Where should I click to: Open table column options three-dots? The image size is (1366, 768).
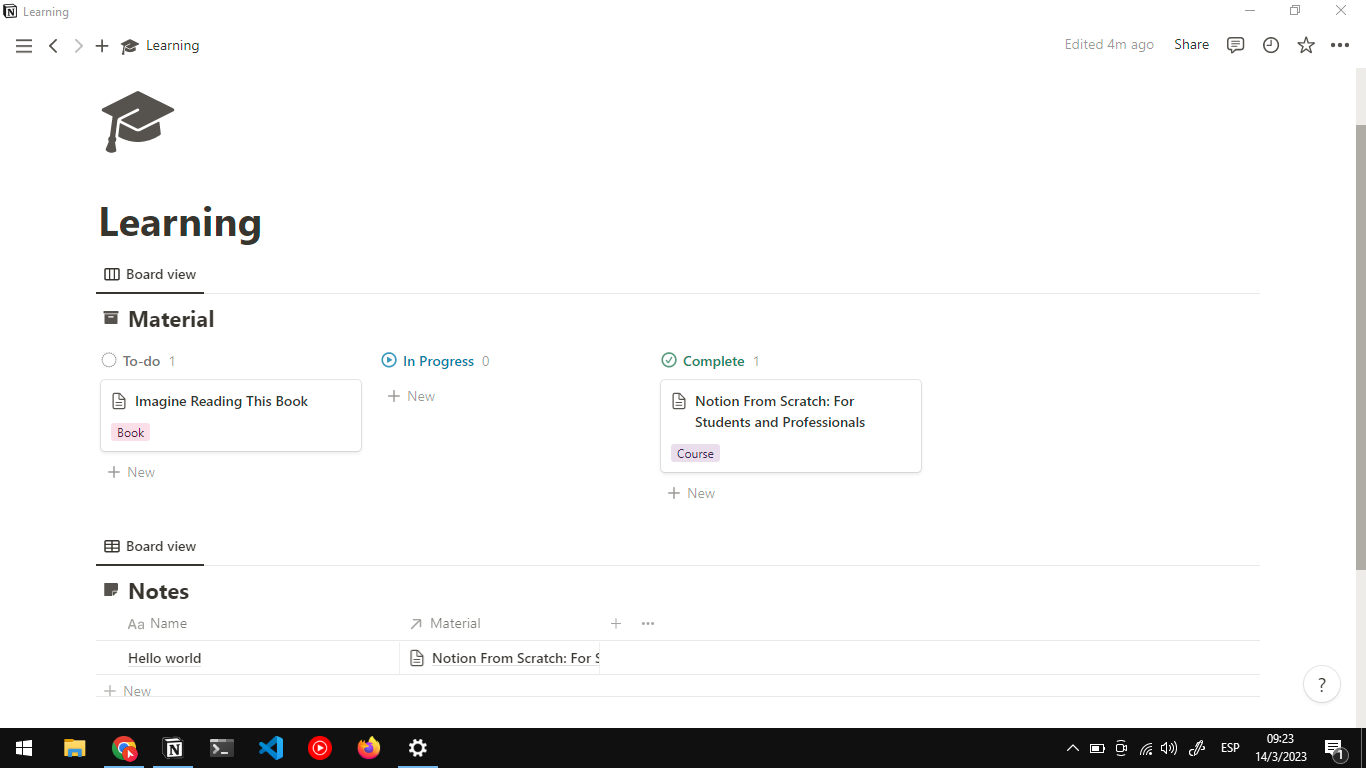648,623
